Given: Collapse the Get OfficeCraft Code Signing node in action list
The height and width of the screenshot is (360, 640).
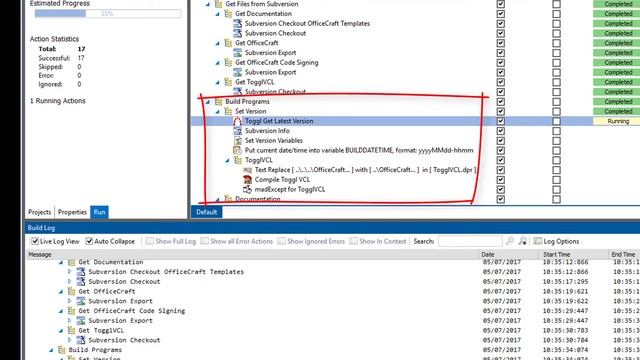Looking at the screenshot, I should click(x=218, y=63).
